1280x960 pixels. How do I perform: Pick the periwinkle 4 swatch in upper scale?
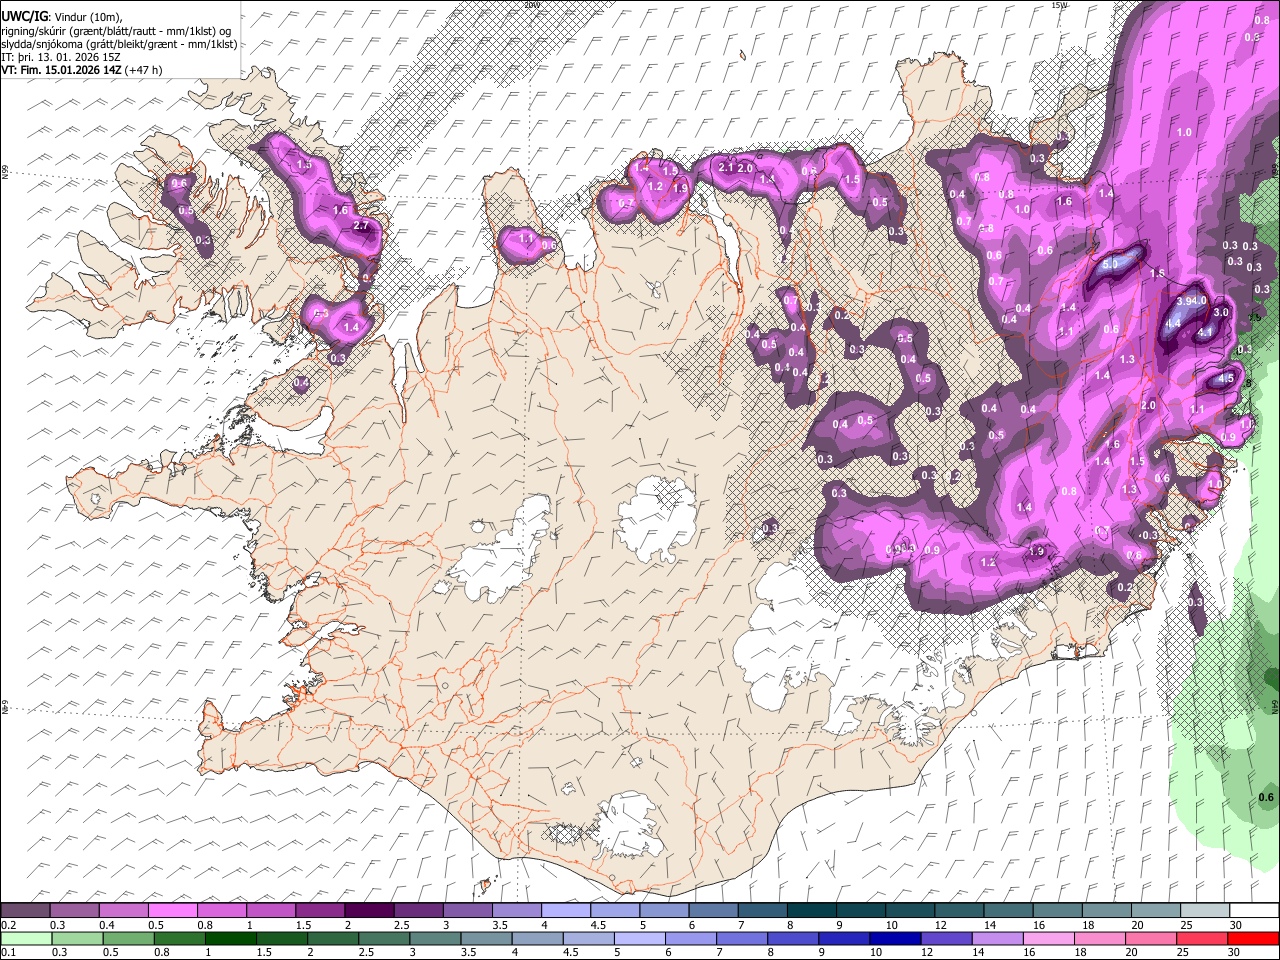tap(565, 911)
